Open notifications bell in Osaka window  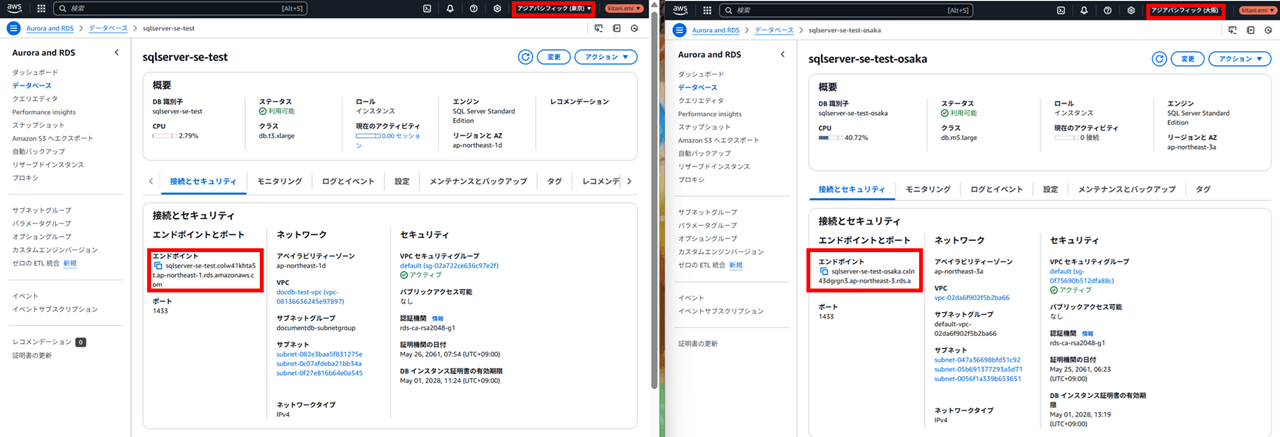[1086, 8]
